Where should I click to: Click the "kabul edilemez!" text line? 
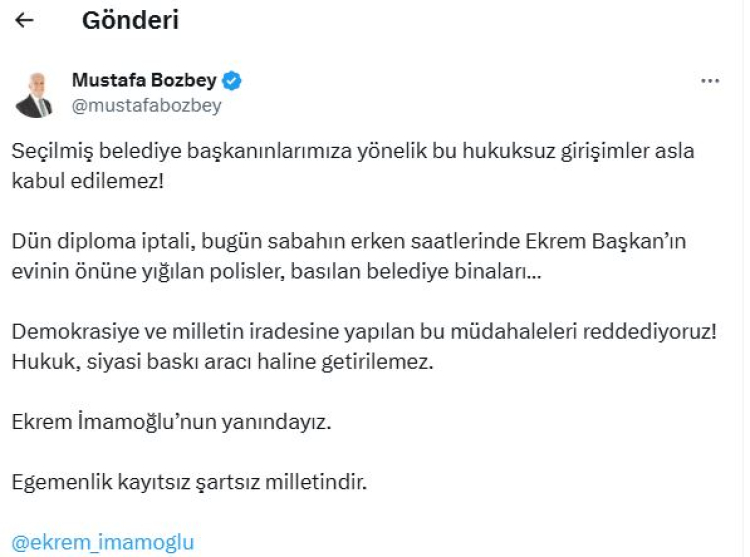81,180
